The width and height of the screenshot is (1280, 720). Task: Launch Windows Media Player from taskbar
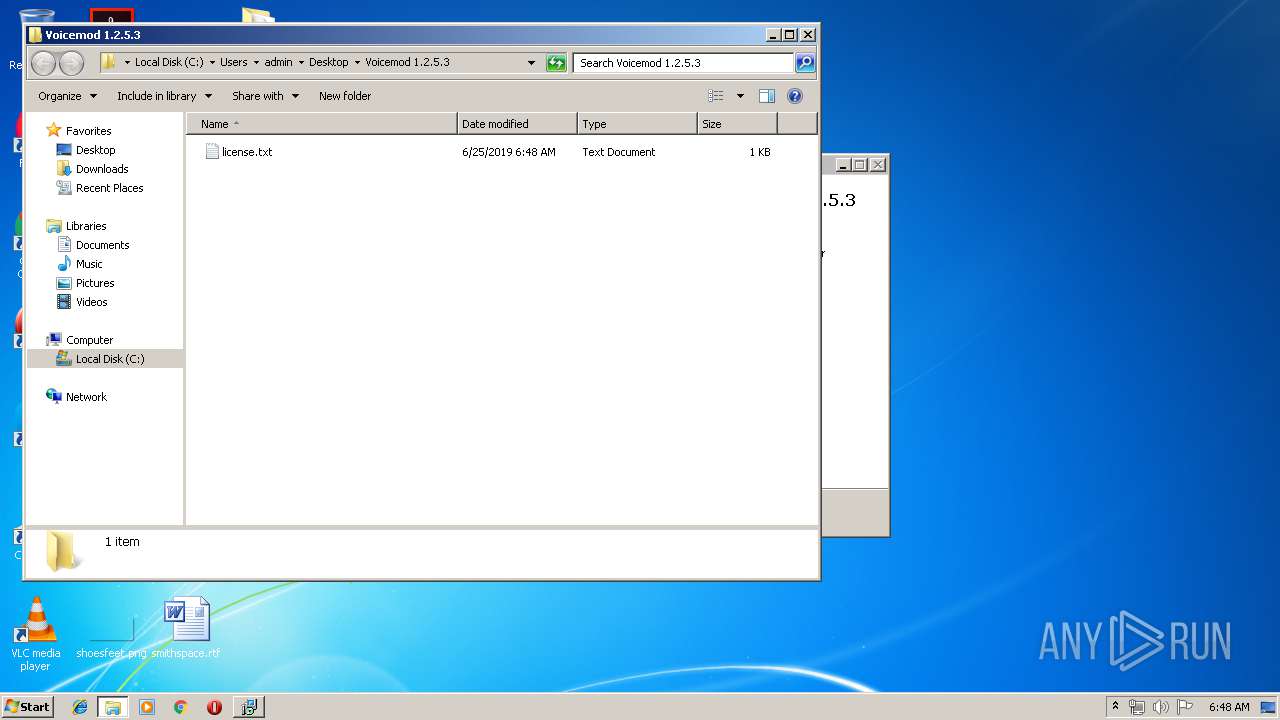[x=147, y=707]
